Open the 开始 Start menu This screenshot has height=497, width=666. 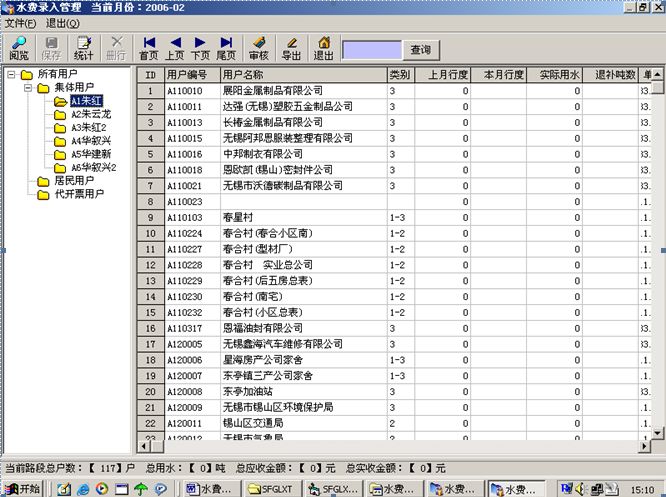pos(23,489)
